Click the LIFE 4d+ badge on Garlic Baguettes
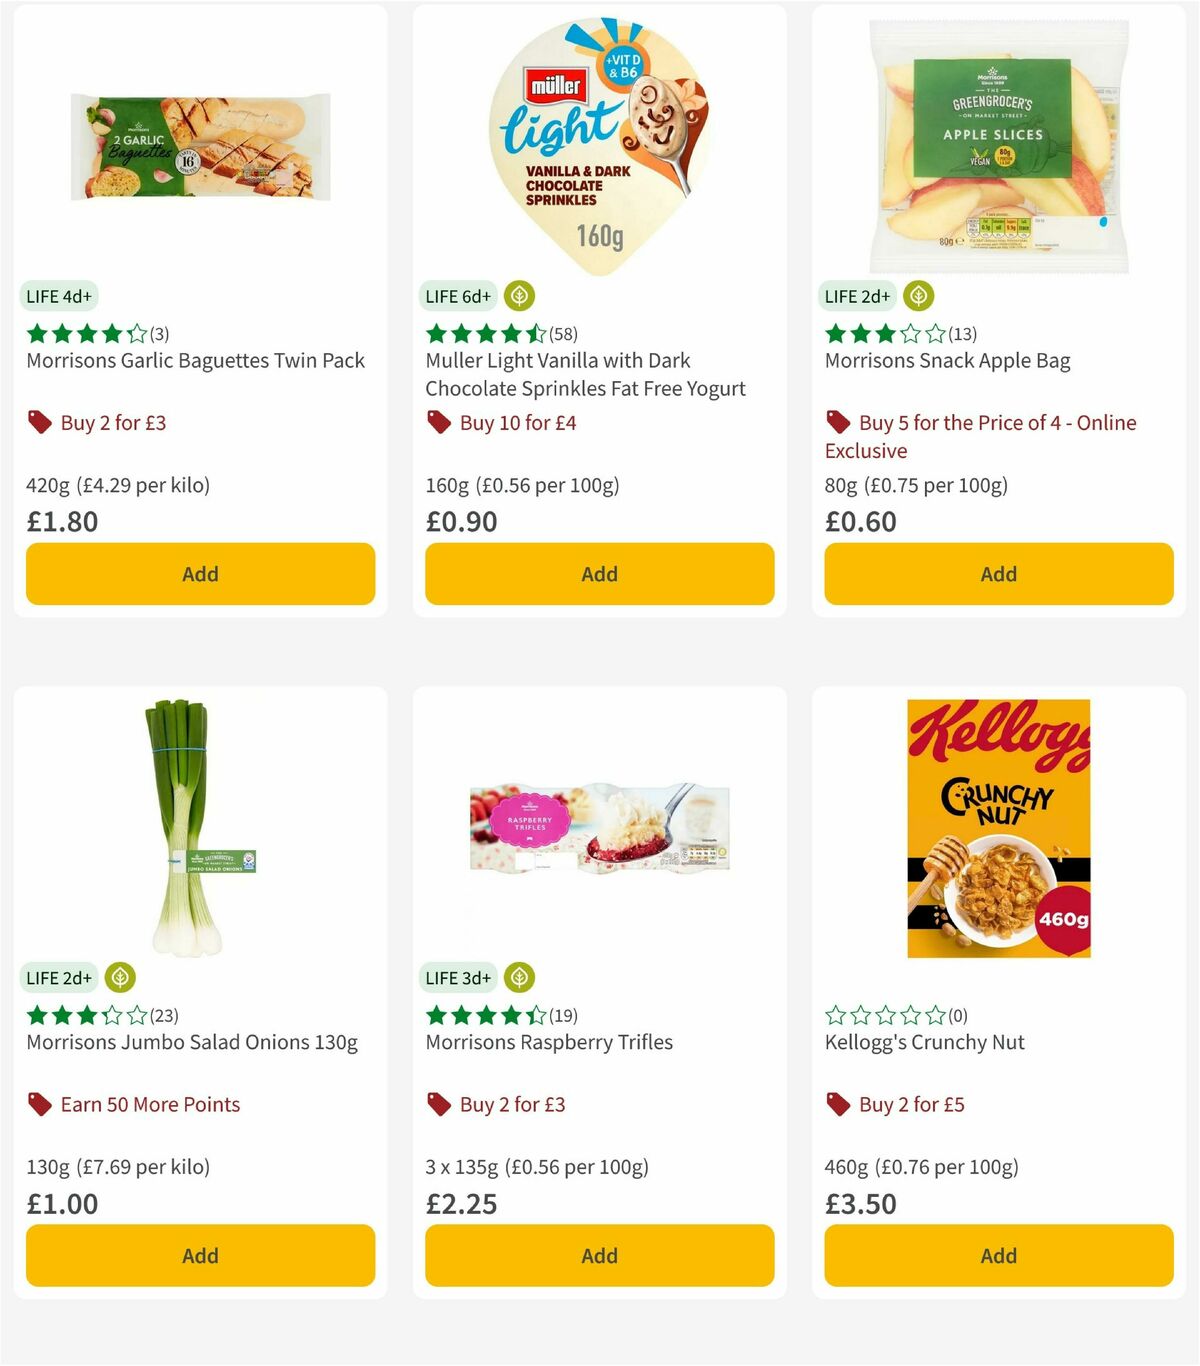 coord(59,296)
